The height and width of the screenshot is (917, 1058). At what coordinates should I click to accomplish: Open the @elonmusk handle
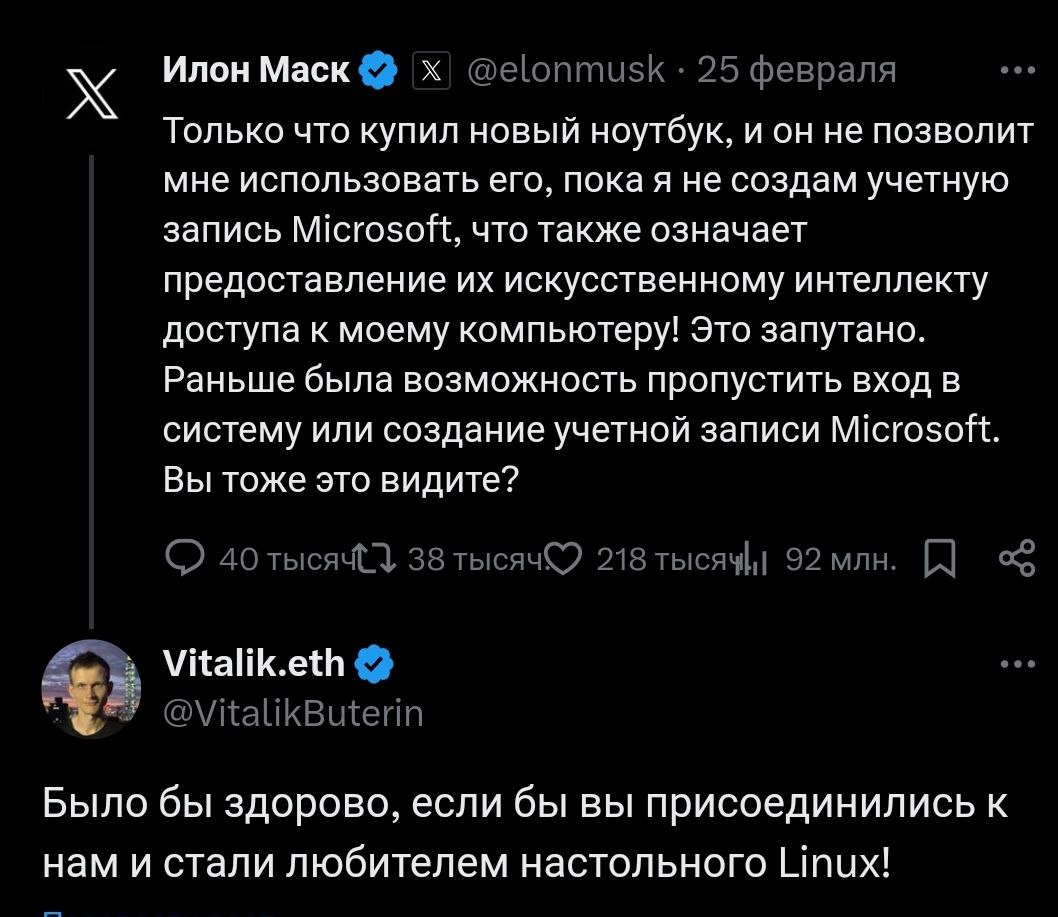(566, 70)
